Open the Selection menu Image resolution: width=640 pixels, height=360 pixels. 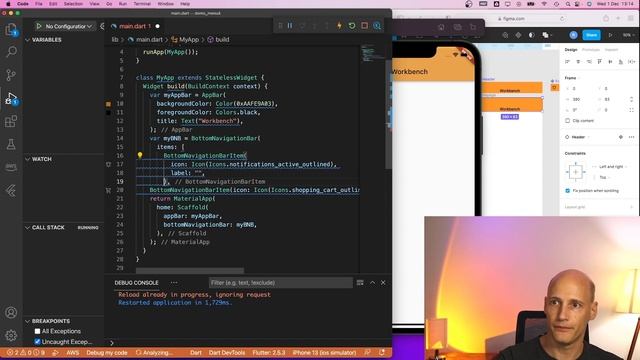coord(73,4)
